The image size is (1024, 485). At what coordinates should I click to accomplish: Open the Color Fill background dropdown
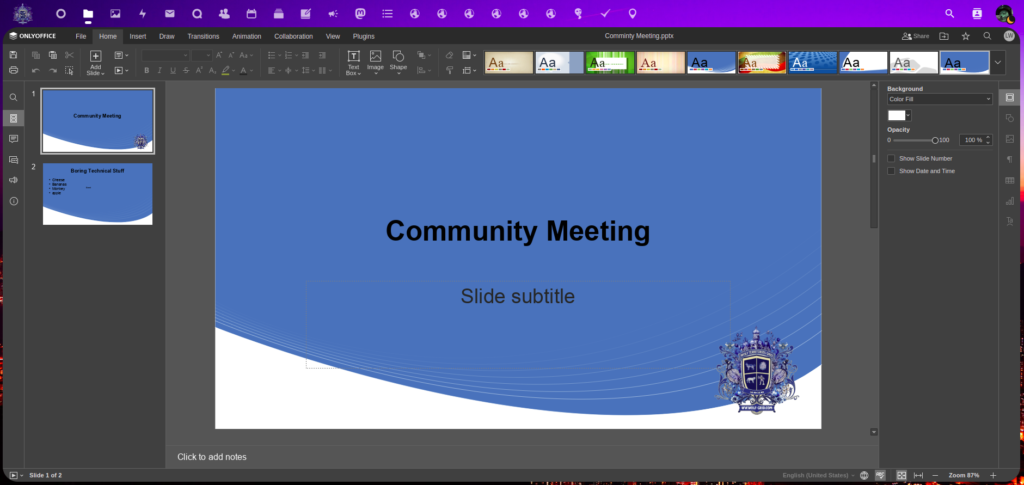(939, 99)
